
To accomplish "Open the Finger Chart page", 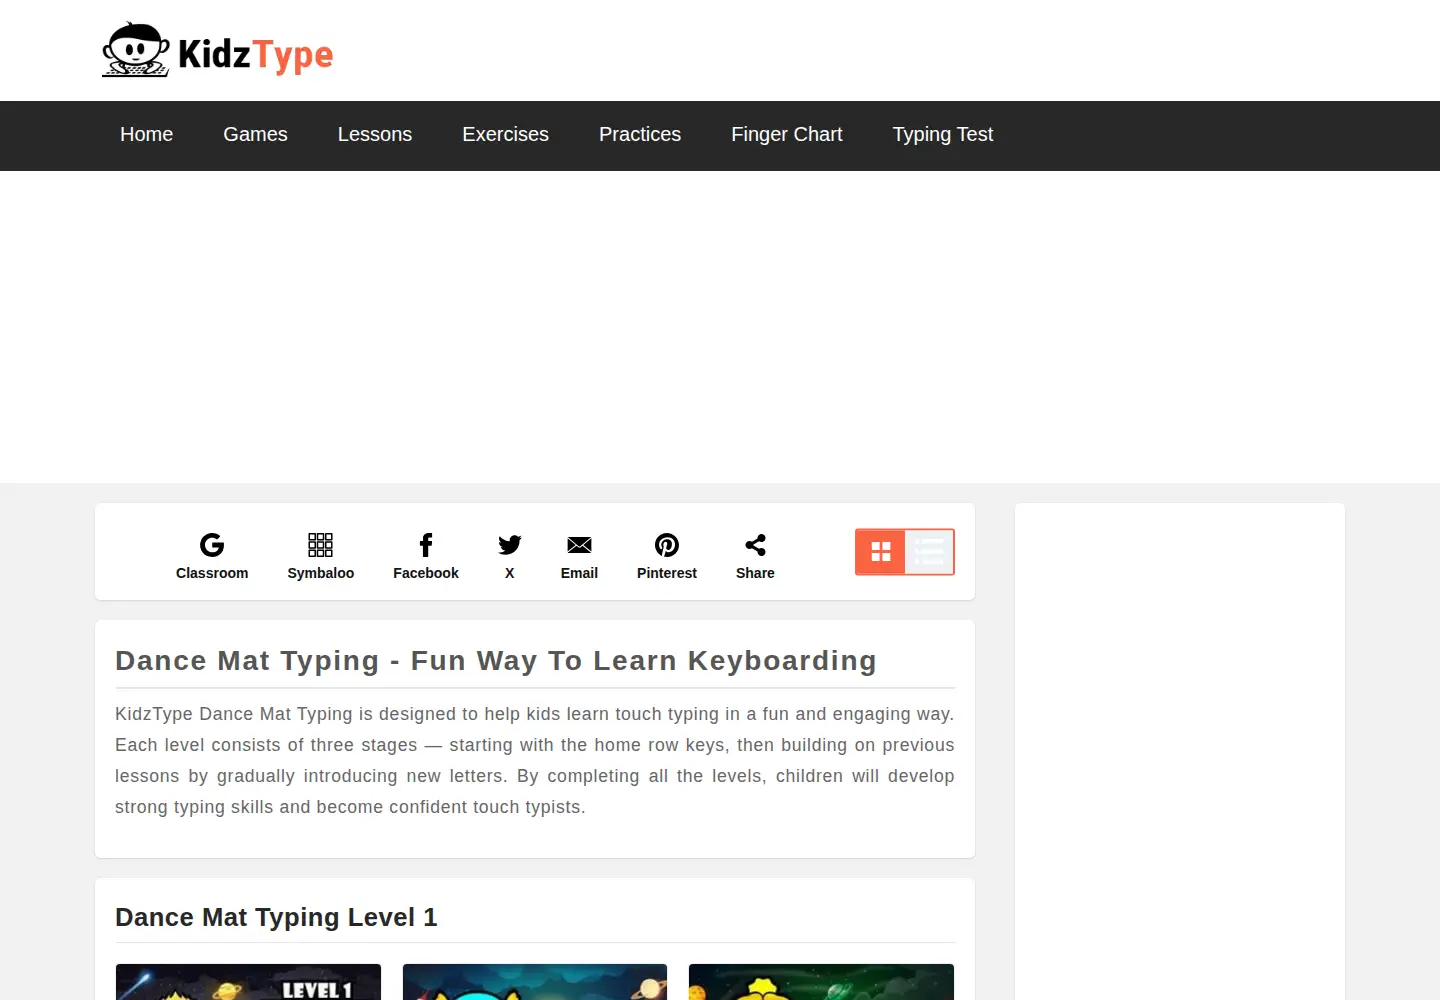I will click(787, 135).
